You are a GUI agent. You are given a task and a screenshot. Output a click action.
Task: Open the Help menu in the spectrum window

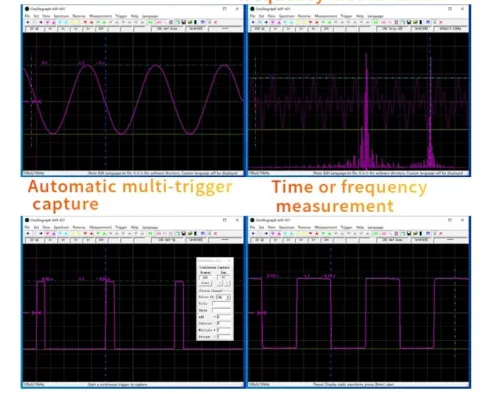[360, 16]
